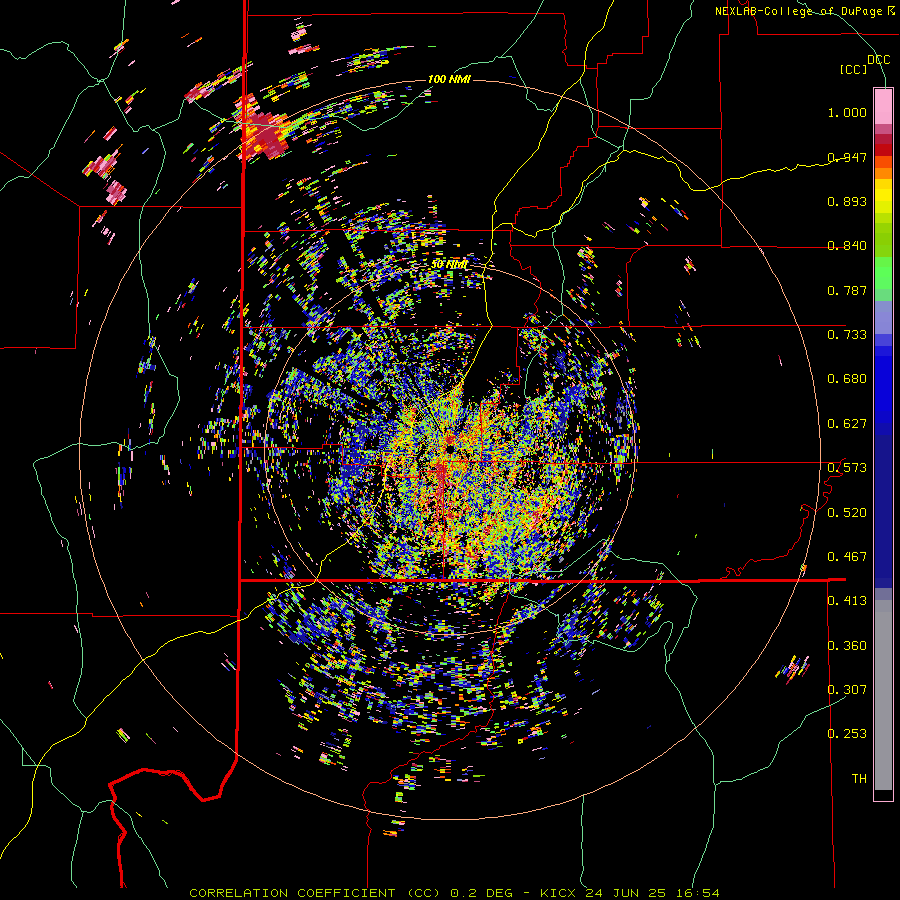
Task: Click the 0.627 color scale value
Action: pyautogui.click(x=847, y=424)
